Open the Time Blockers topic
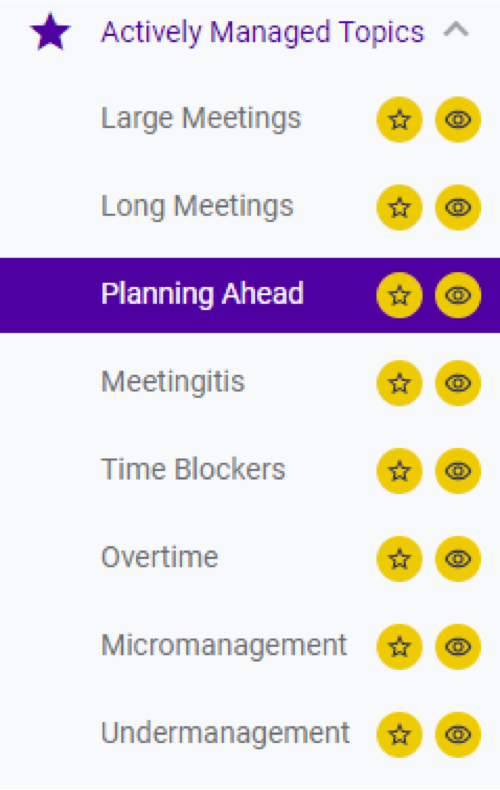 (193, 470)
